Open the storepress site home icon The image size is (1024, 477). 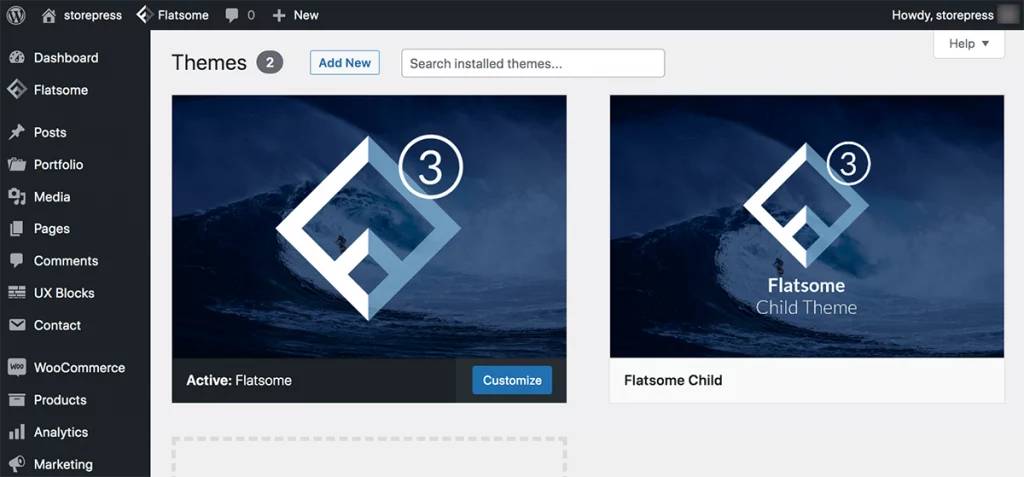[49, 15]
